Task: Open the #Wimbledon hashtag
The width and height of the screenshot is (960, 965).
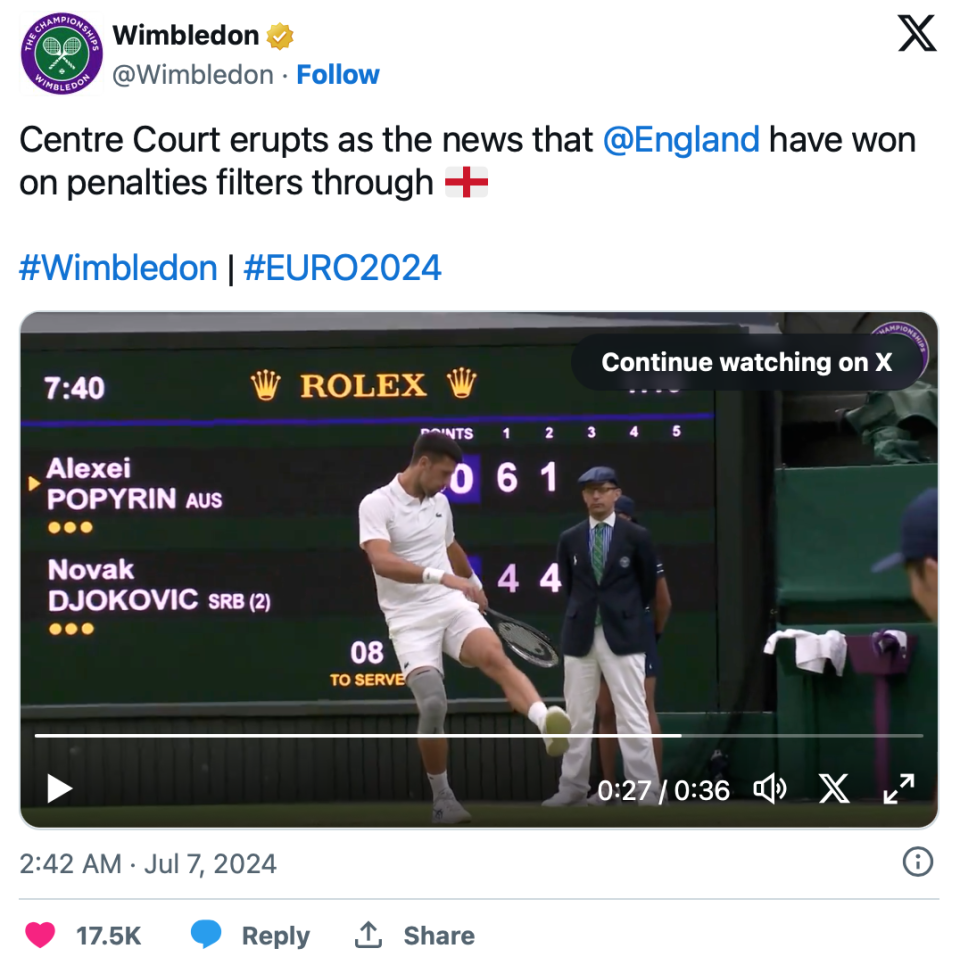Action: tap(118, 268)
